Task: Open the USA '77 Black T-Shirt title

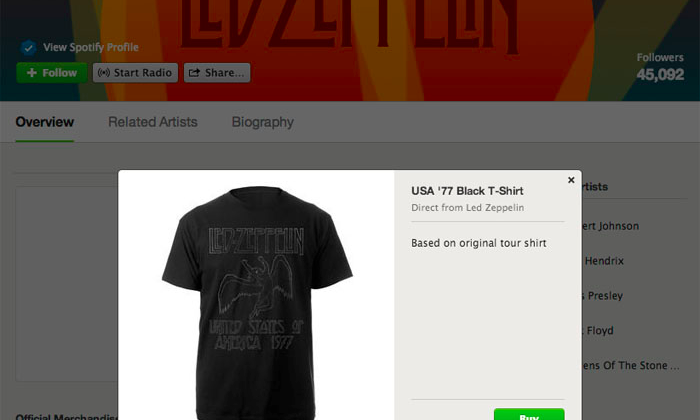Action: pos(467,191)
